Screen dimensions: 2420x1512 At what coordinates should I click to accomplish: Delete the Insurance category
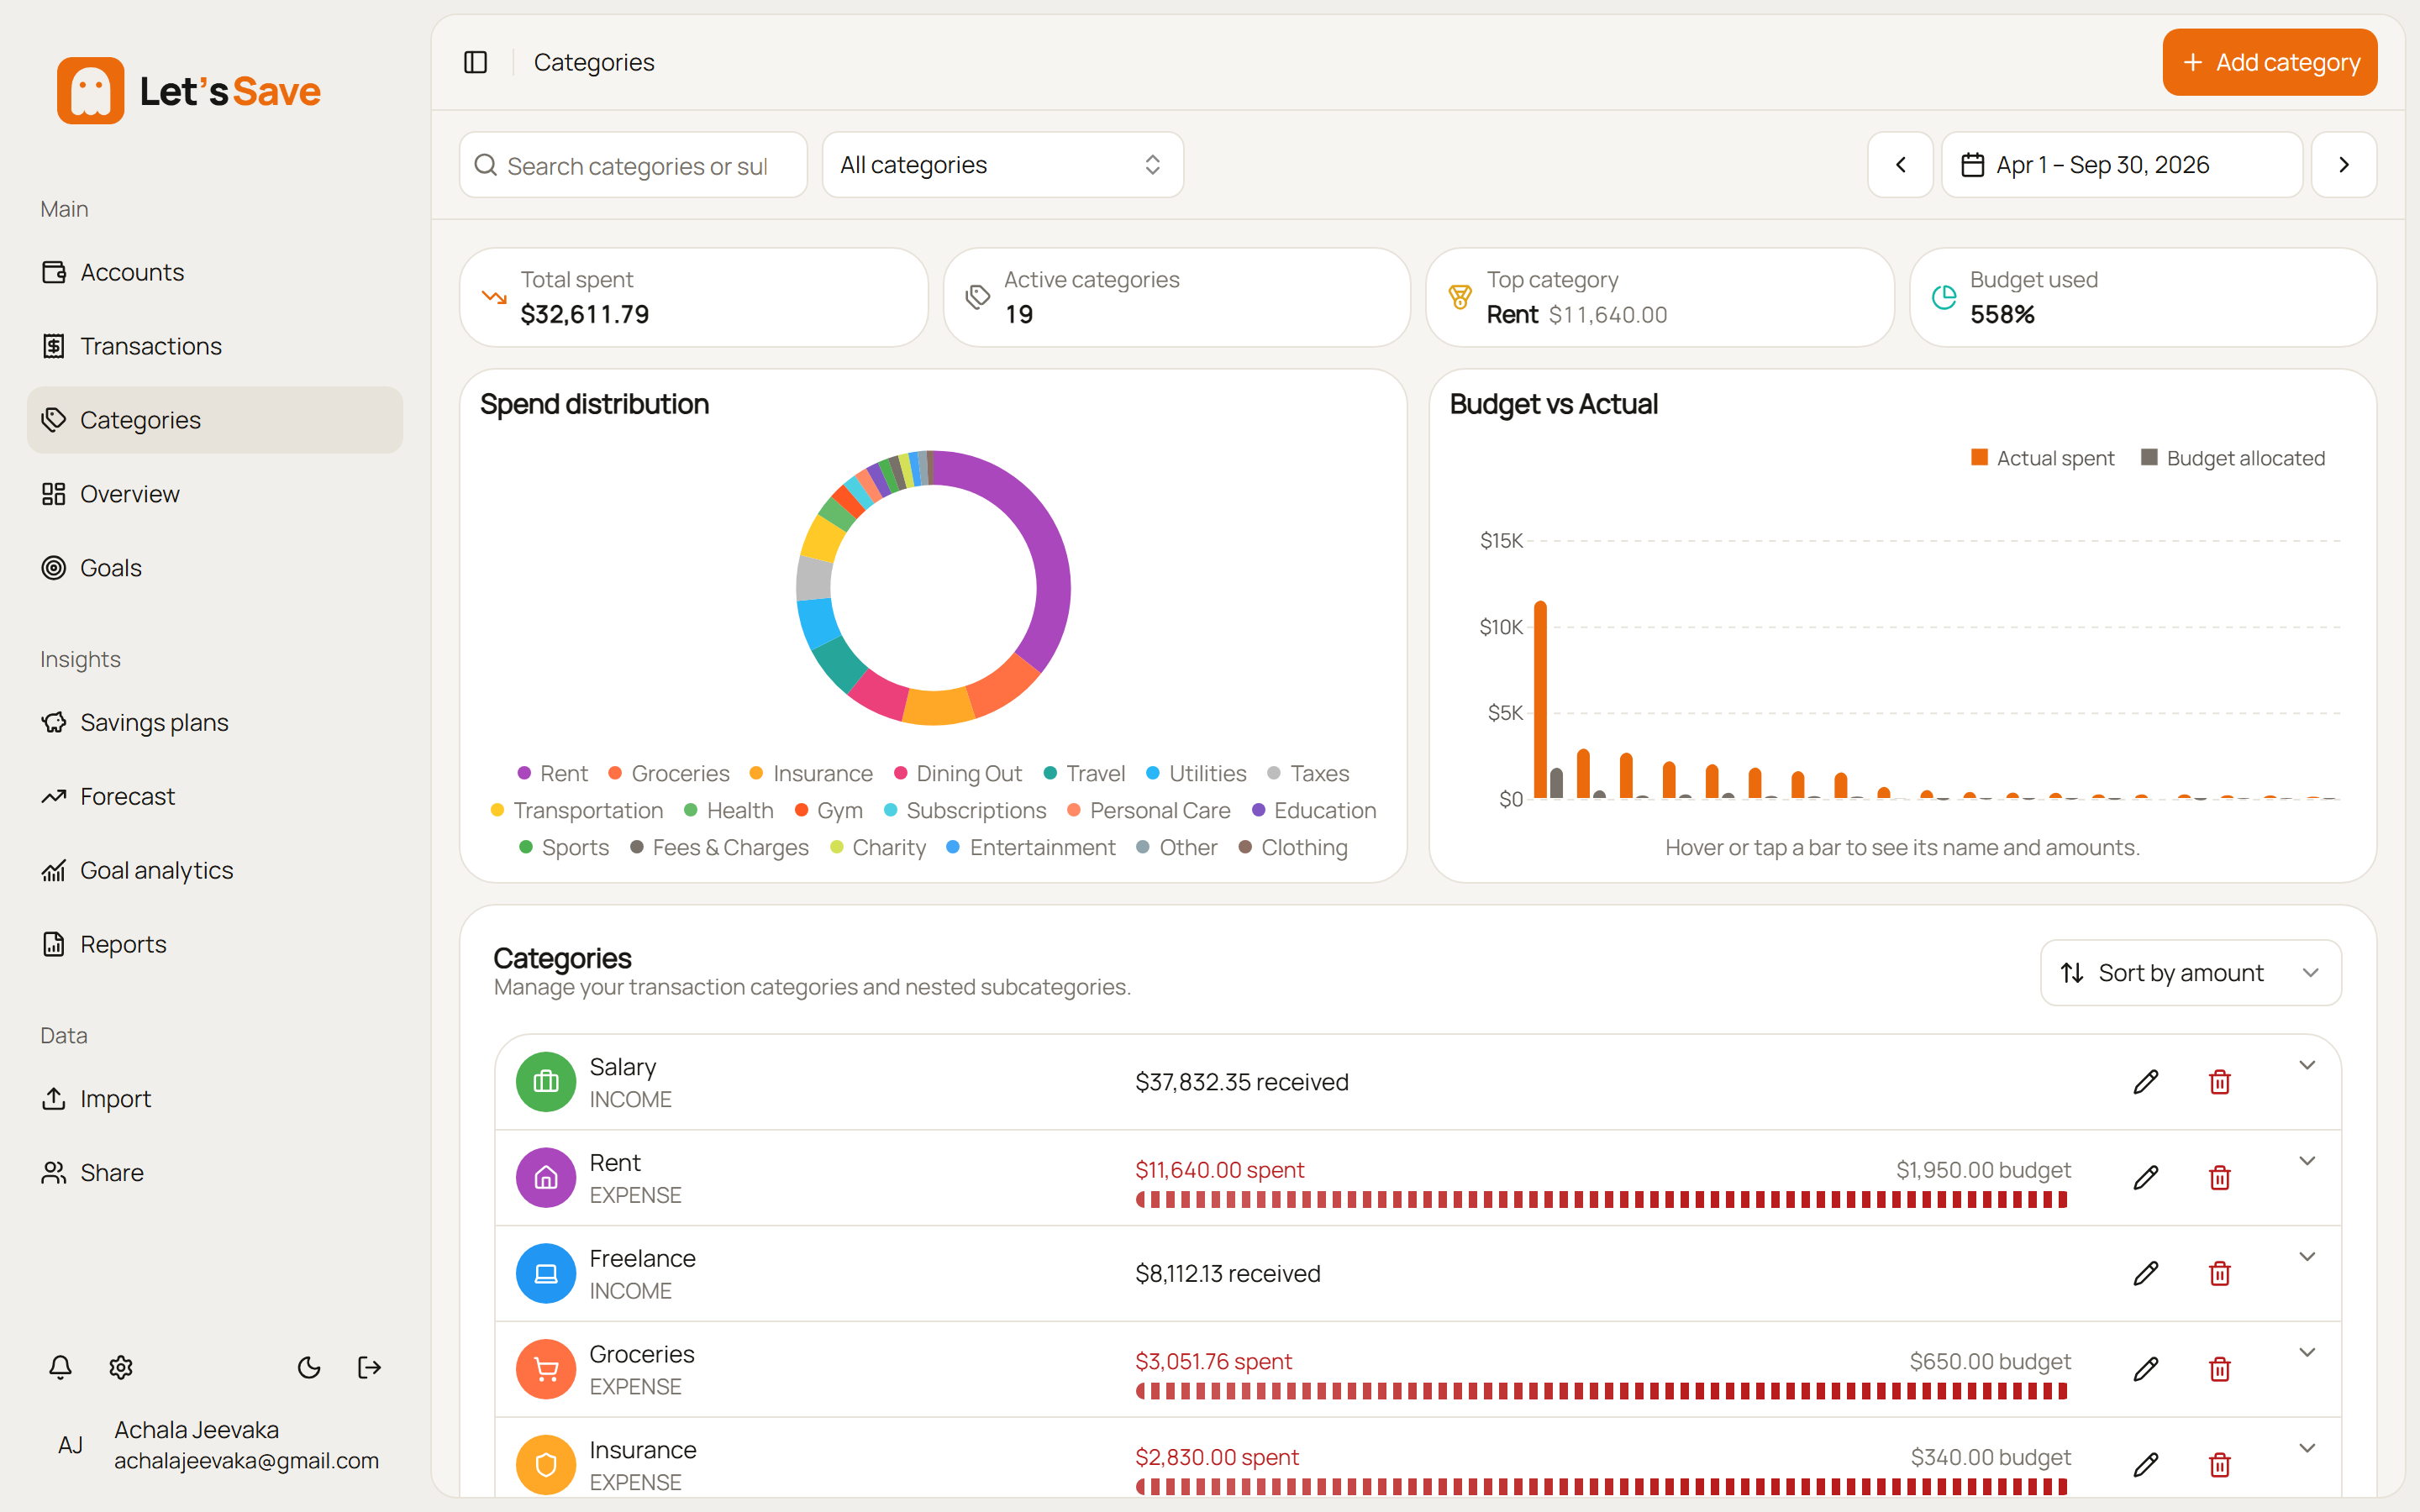[x=2220, y=1465]
